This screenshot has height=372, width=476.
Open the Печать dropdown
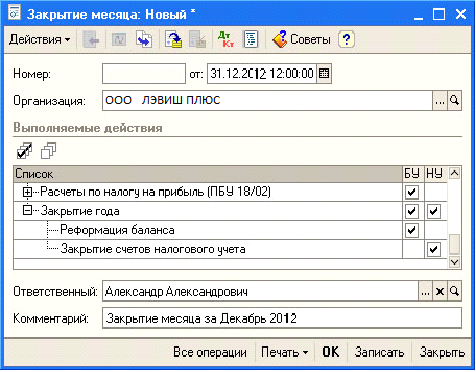point(284,352)
